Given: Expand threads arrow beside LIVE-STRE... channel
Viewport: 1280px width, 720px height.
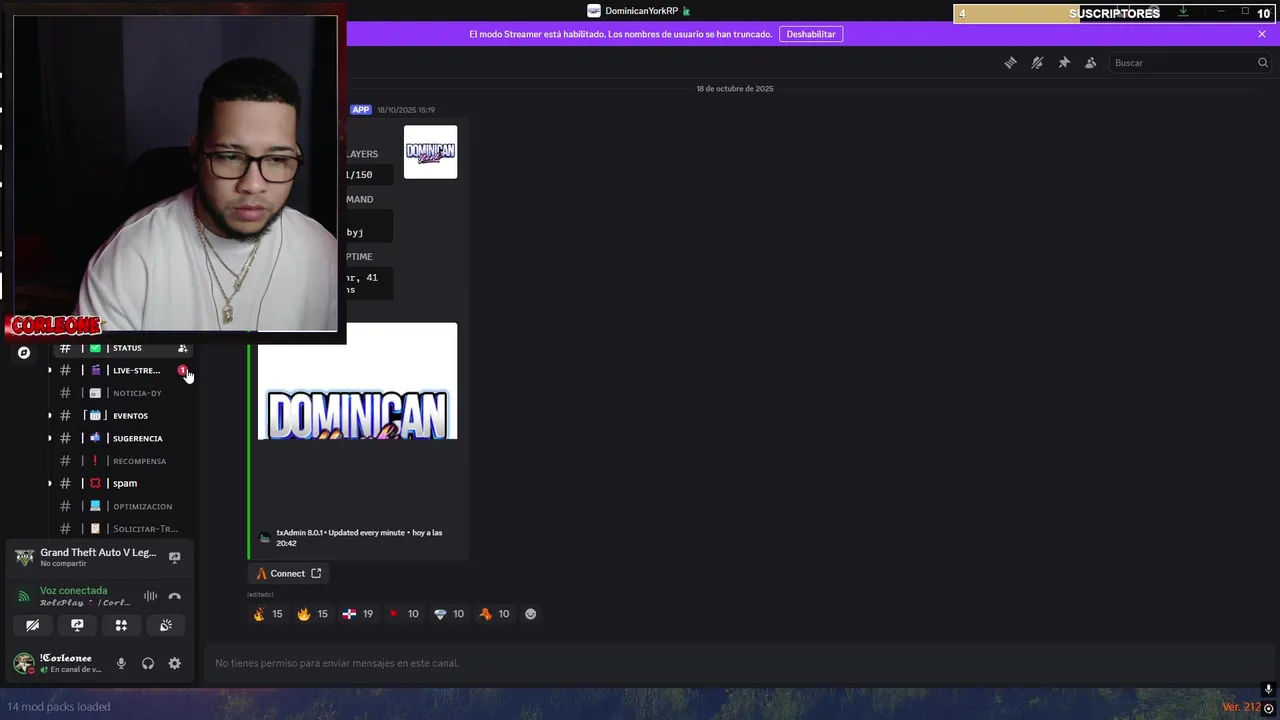Looking at the screenshot, I should click(50, 370).
